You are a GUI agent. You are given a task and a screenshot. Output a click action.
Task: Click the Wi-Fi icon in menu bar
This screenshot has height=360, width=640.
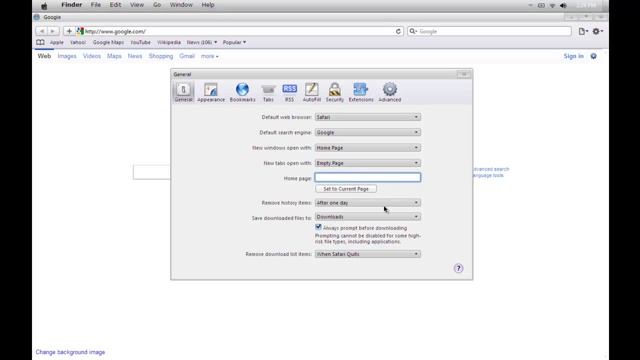(552, 6)
